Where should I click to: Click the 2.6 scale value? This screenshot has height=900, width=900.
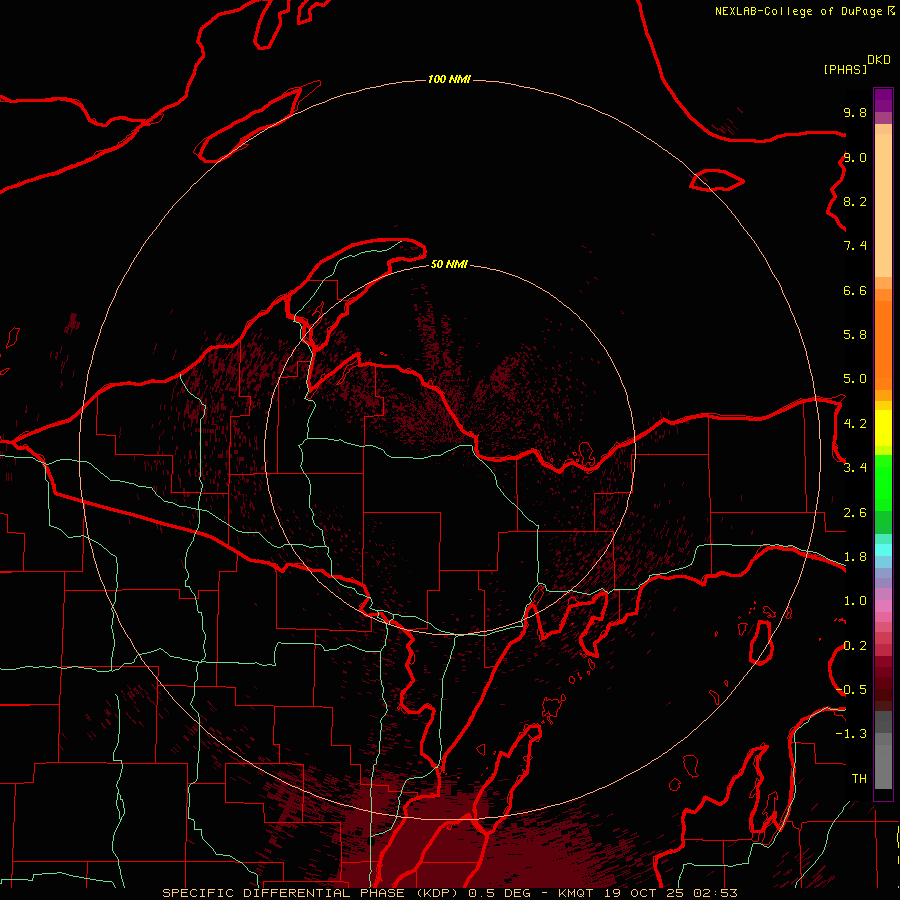click(855, 513)
